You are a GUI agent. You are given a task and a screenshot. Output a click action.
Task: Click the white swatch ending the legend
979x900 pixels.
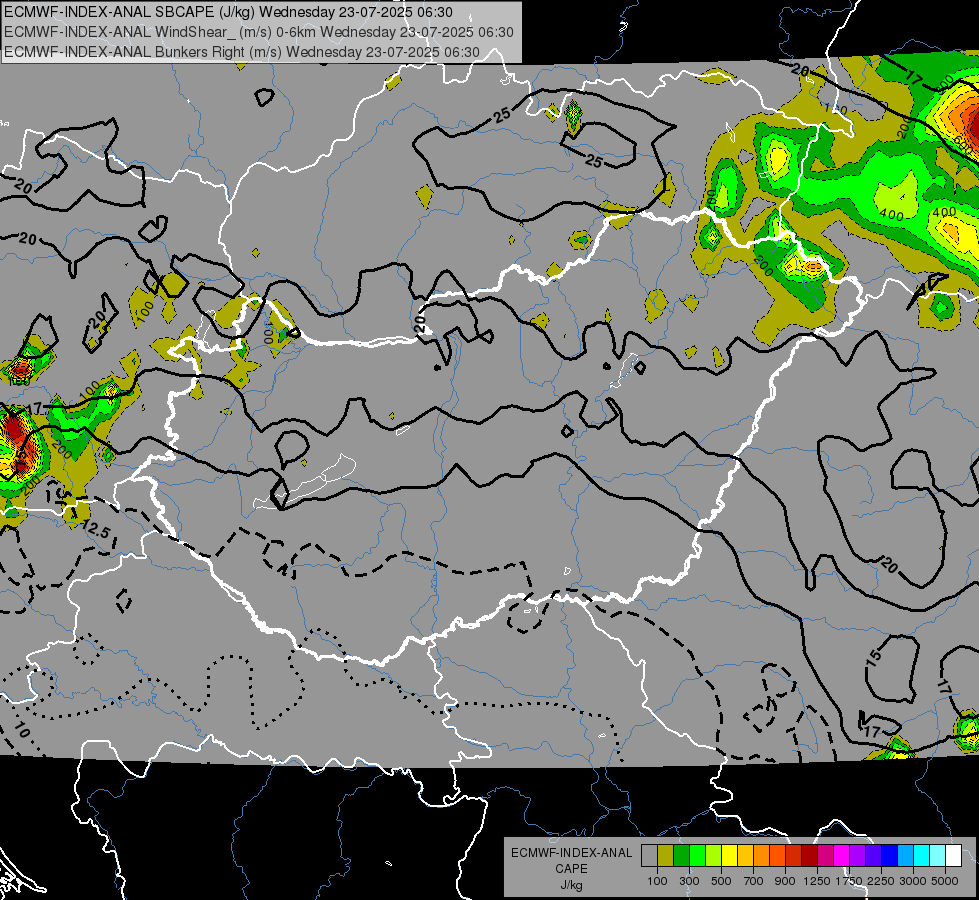pyautogui.click(x=953, y=856)
